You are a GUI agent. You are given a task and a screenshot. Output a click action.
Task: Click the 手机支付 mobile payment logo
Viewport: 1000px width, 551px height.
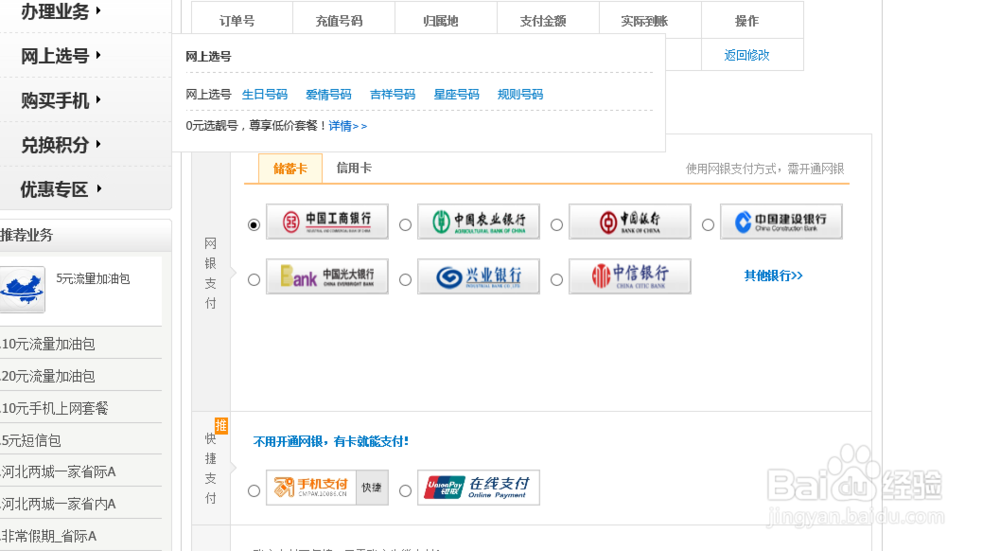(311, 488)
